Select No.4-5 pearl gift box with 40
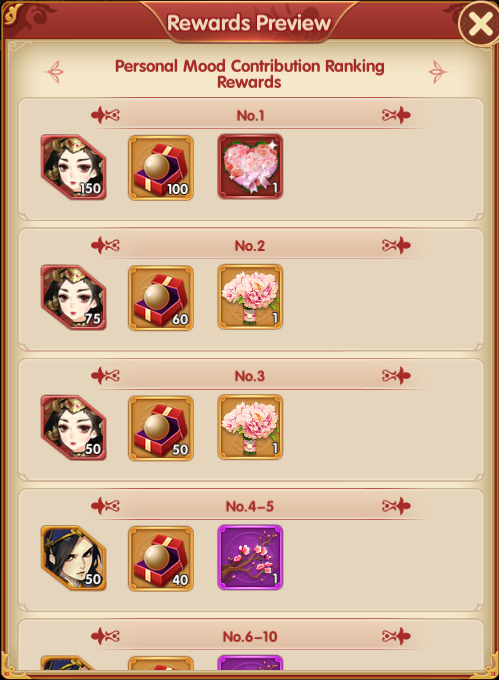 161,559
